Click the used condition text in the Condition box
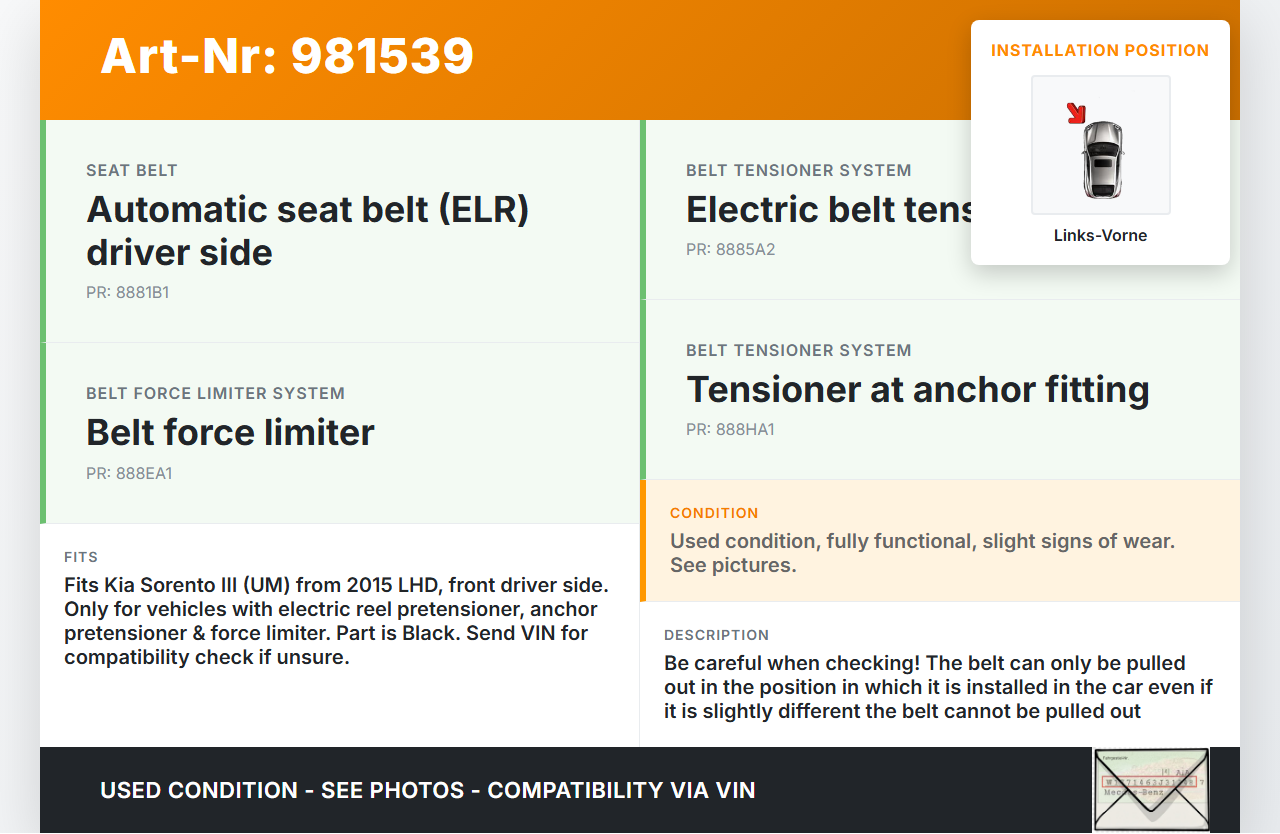This screenshot has height=834, width=1280. tap(922, 553)
